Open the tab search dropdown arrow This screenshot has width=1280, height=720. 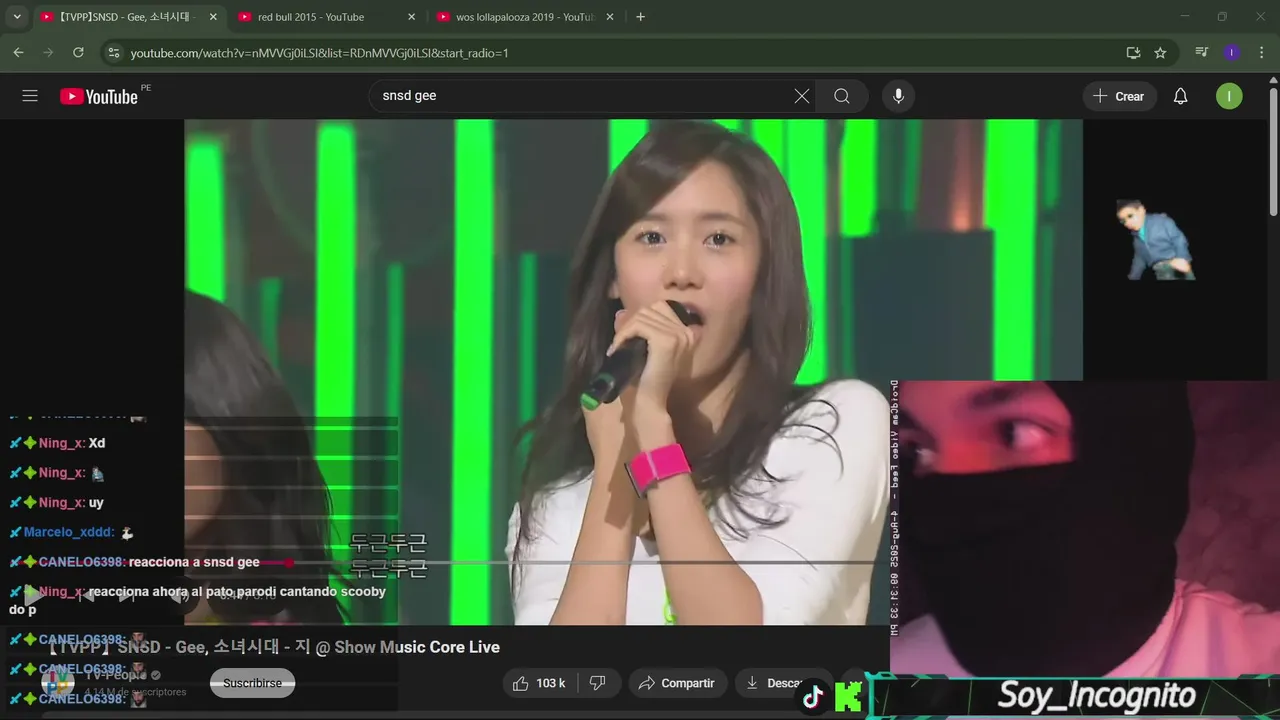(x=17, y=17)
